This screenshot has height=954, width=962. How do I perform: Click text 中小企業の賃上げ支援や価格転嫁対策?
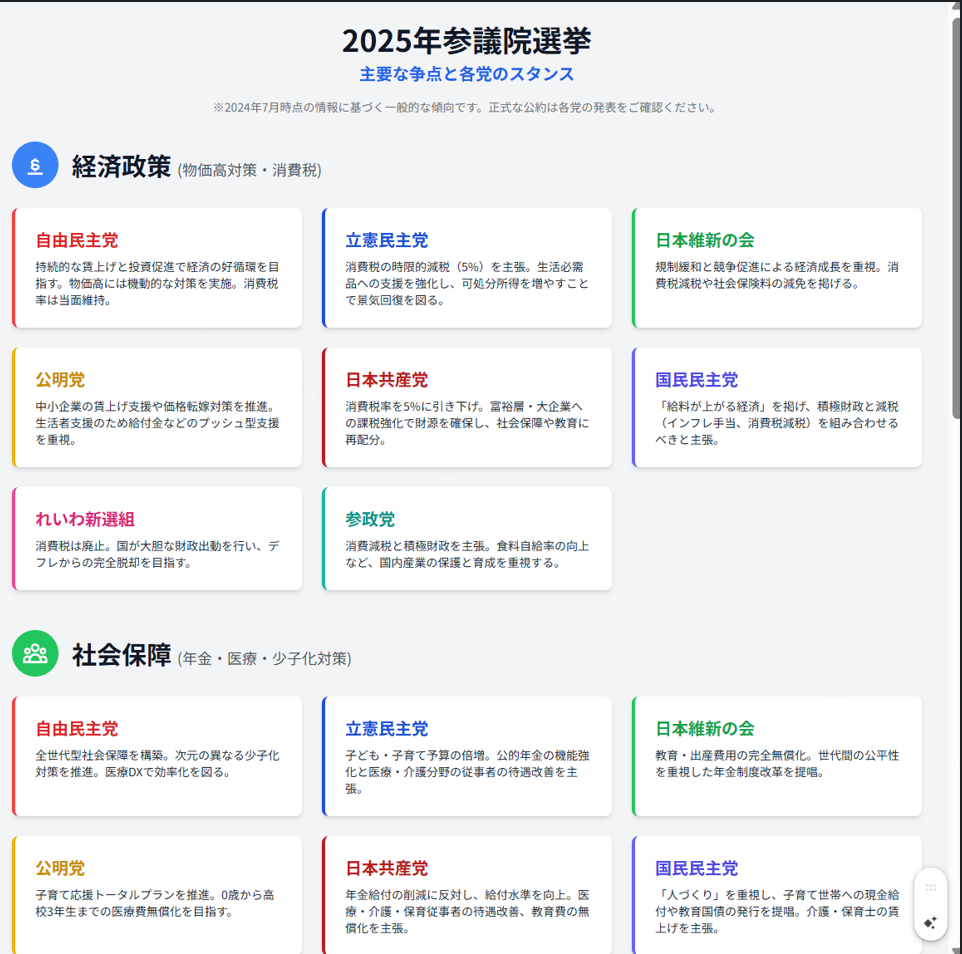140,406
